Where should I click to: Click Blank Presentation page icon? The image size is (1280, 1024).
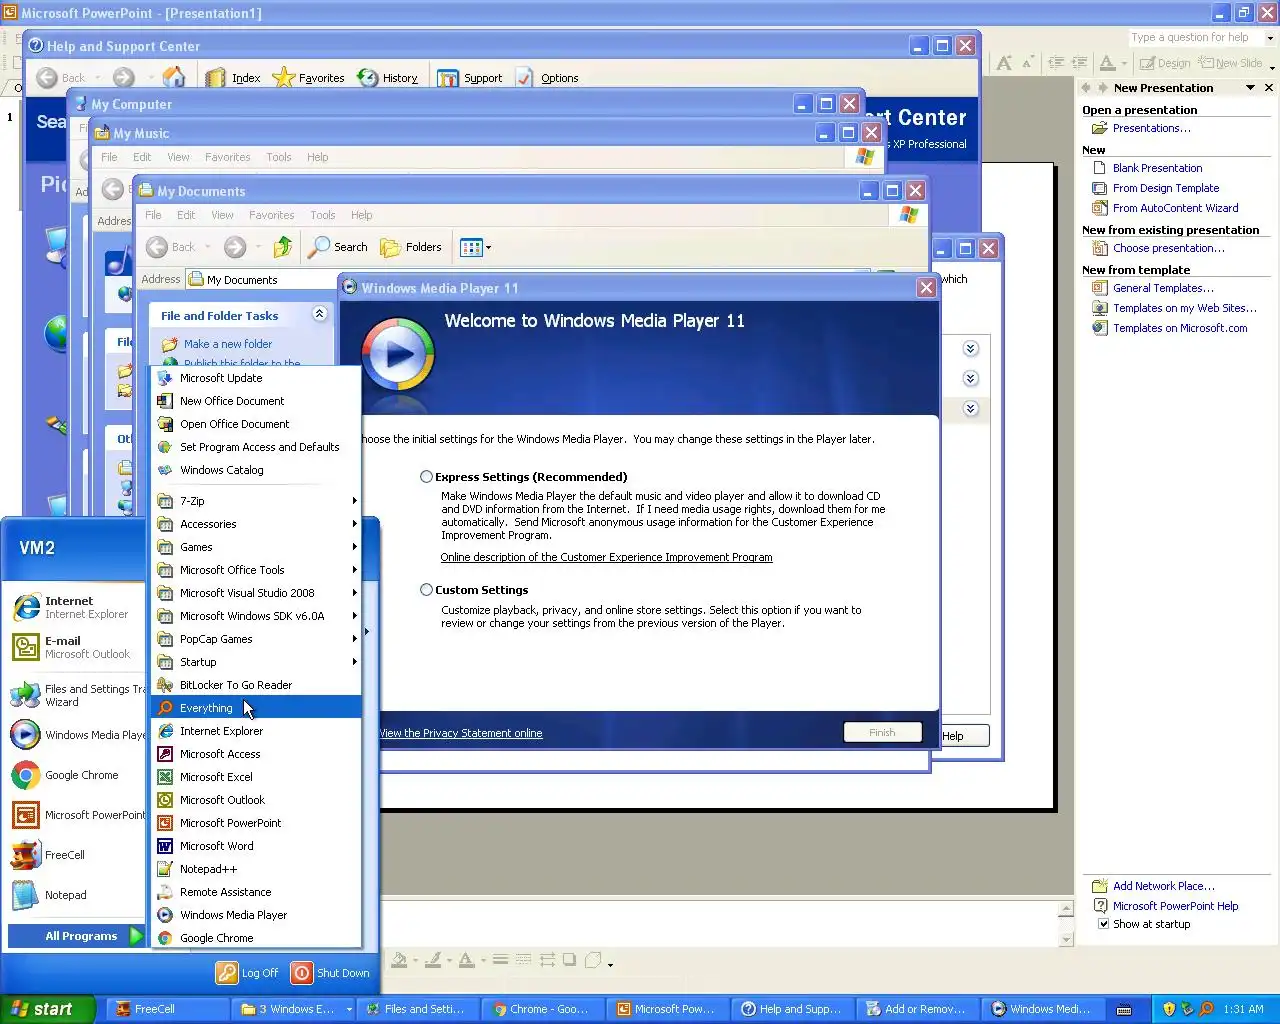tap(1099, 167)
